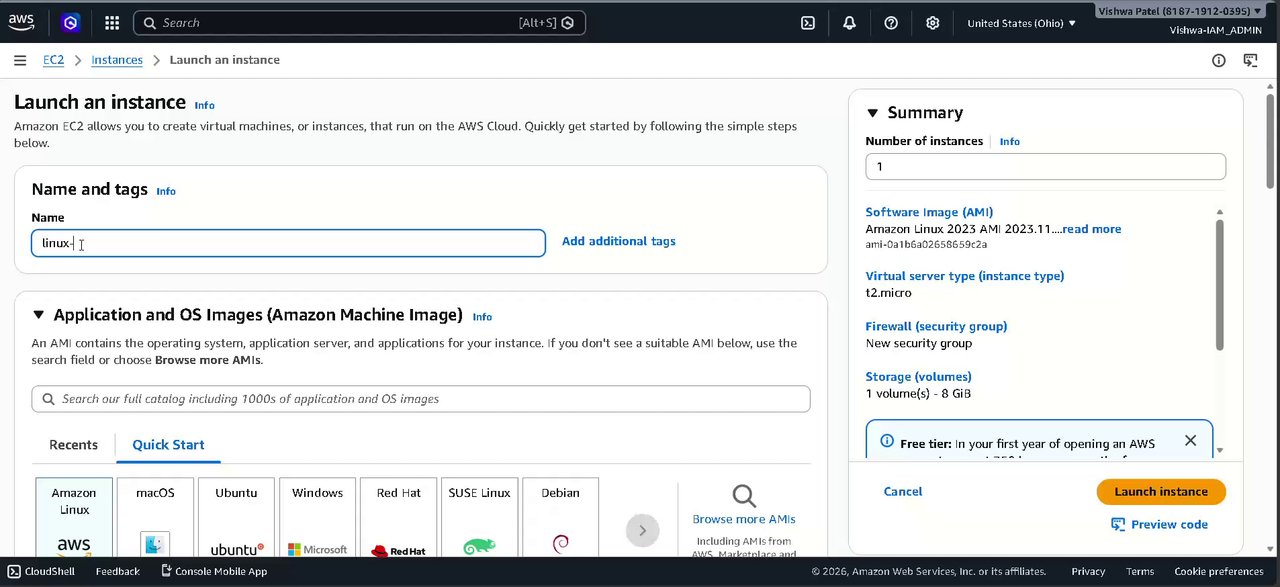Select the Ubuntu AMI tile
The height and width of the screenshot is (587, 1280).
(236, 516)
